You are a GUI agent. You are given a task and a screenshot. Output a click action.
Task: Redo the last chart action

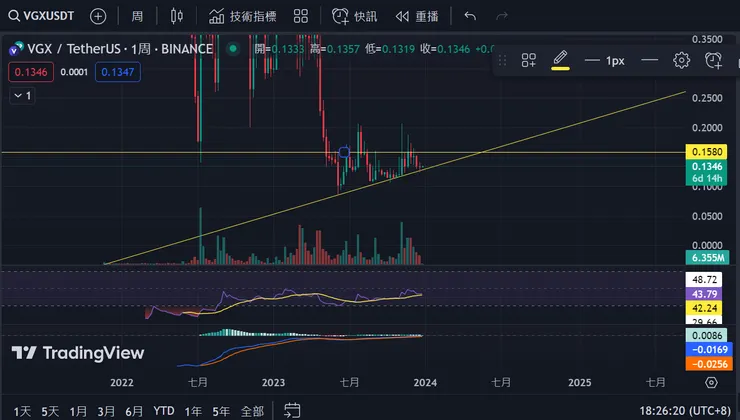[502, 17]
